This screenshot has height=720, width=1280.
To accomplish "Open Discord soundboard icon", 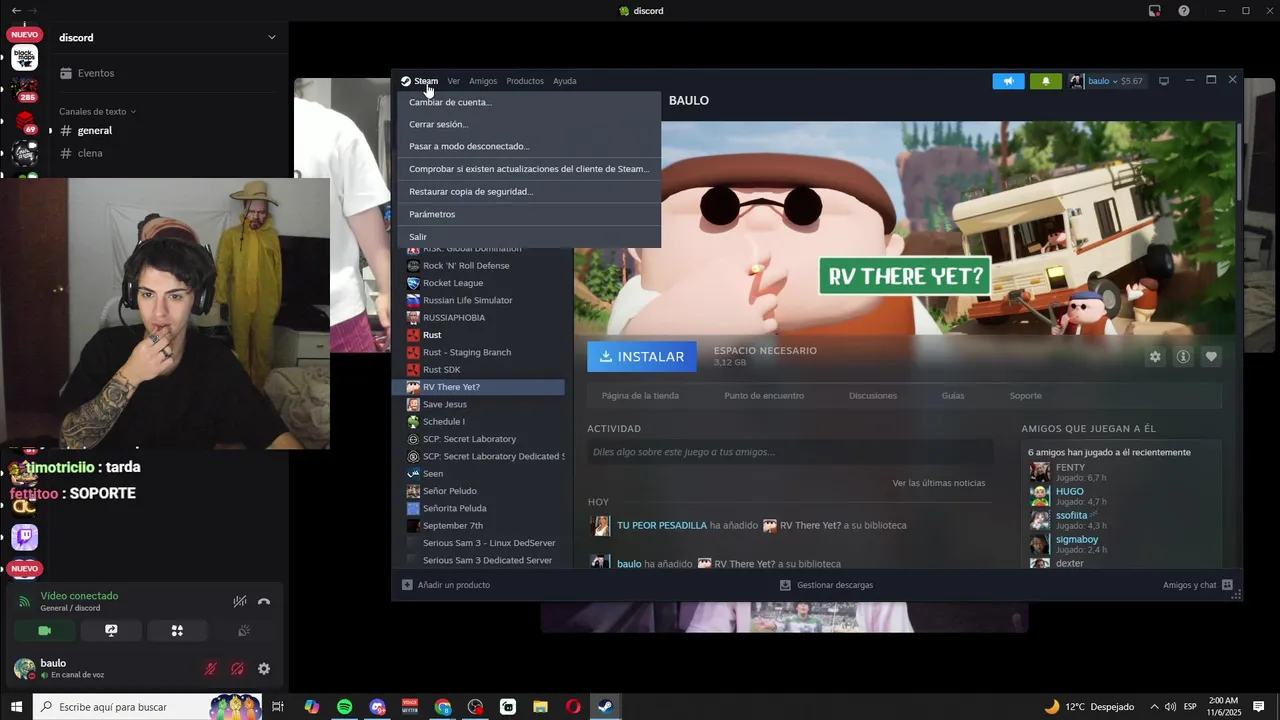I will pos(244,631).
